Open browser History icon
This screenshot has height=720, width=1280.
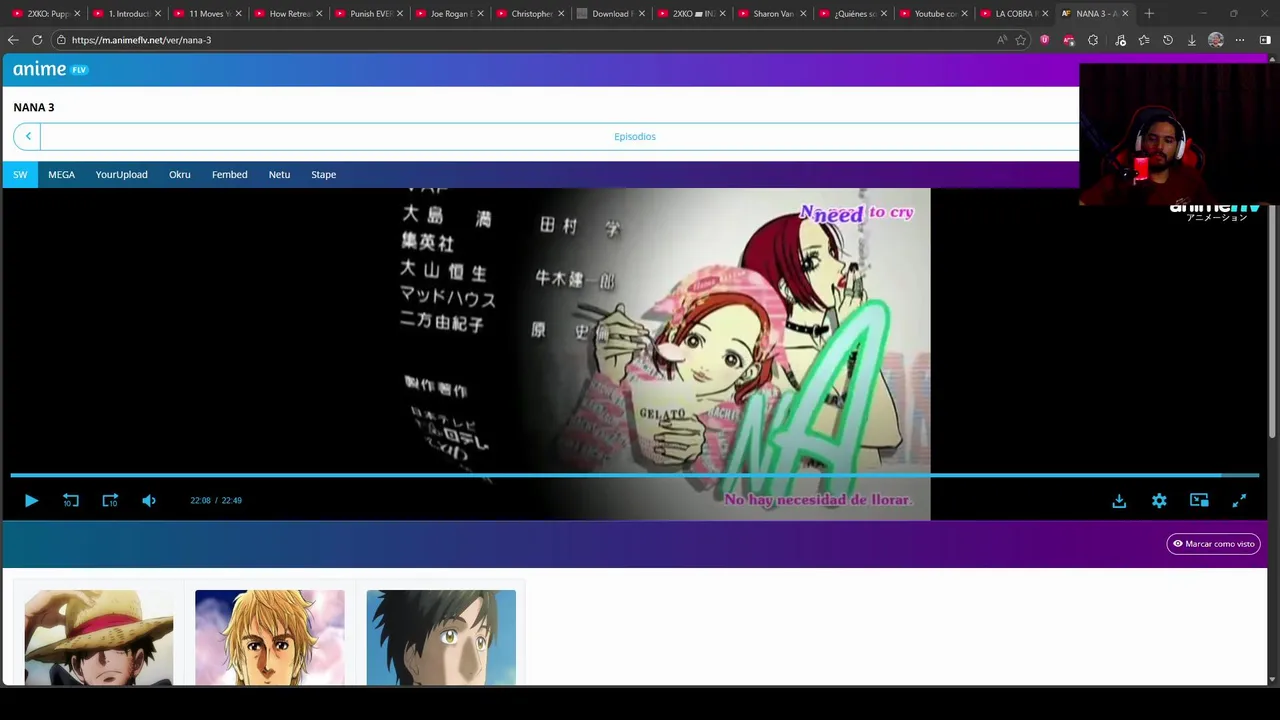click(1167, 40)
